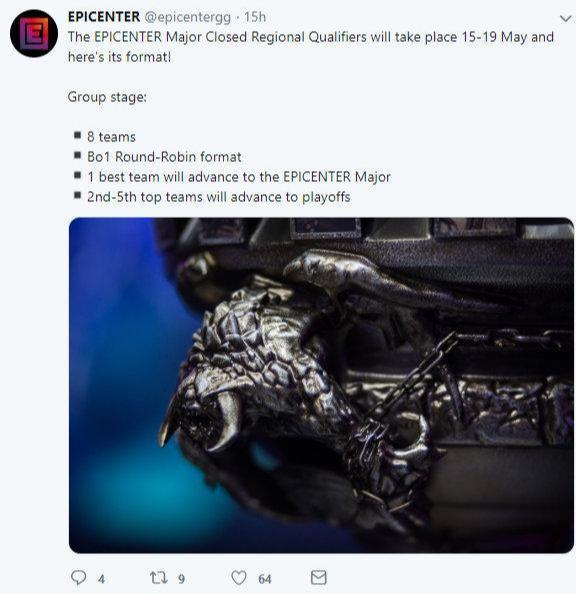This screenshot has height=594, width=576.
Task: Click the "Bo1 Round-Robin format" bullet line
Action: point(164,157)
